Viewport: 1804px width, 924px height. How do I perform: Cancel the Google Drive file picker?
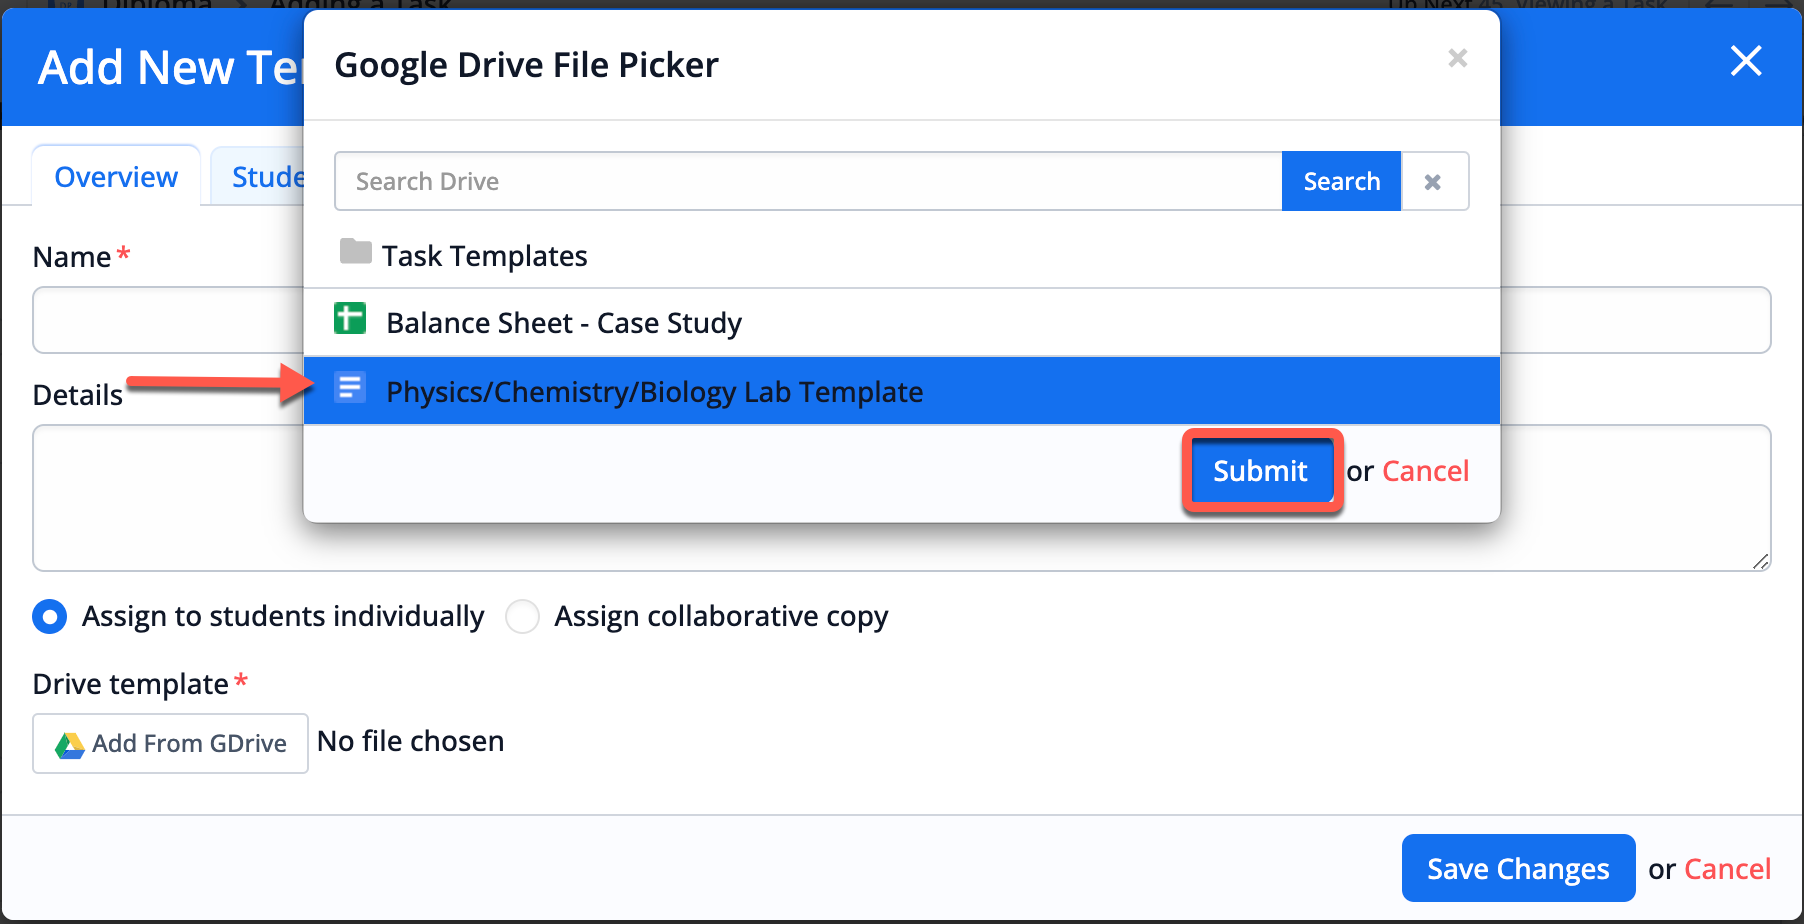point(1425,471)
